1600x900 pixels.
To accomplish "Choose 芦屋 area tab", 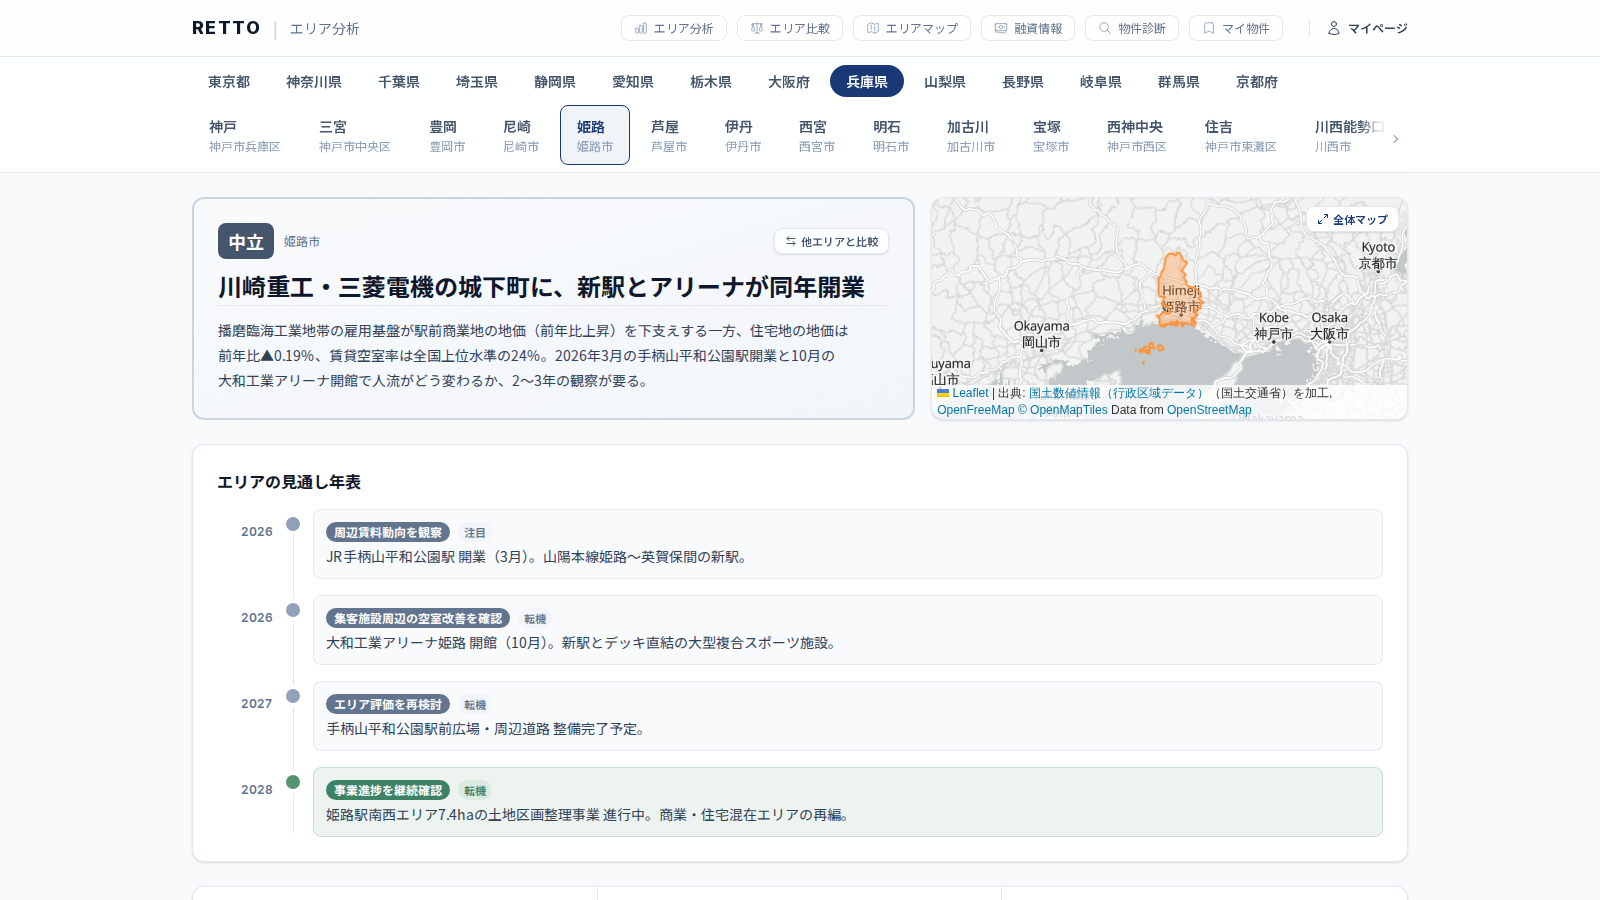I will tap(669, 135).
